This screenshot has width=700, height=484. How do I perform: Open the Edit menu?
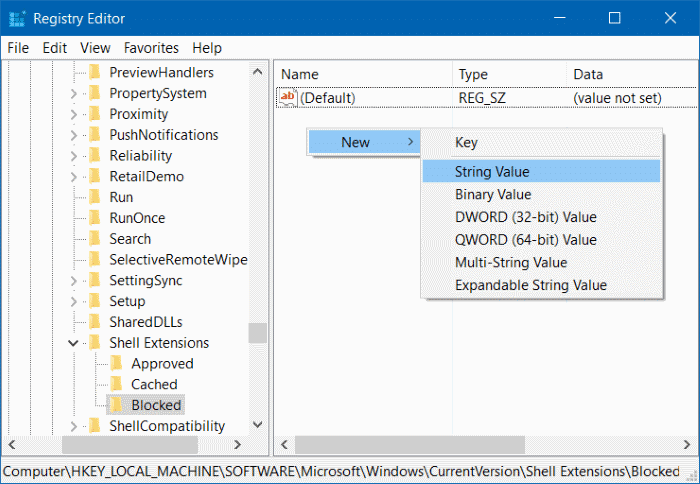(x=54, y=48)
